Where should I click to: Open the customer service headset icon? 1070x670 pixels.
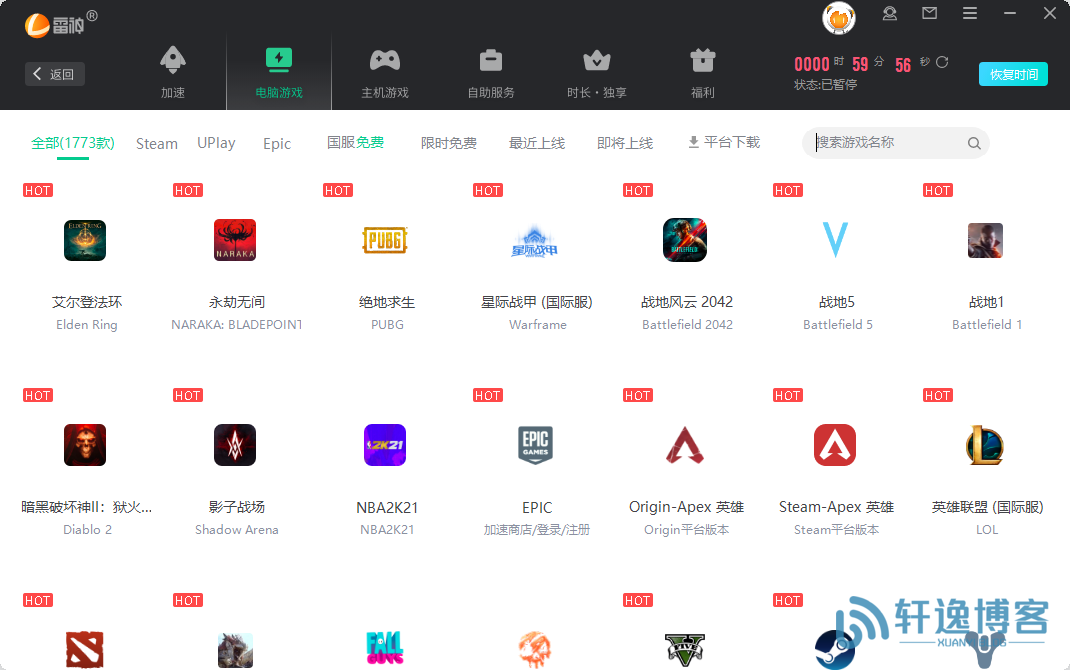coord(890,14)
